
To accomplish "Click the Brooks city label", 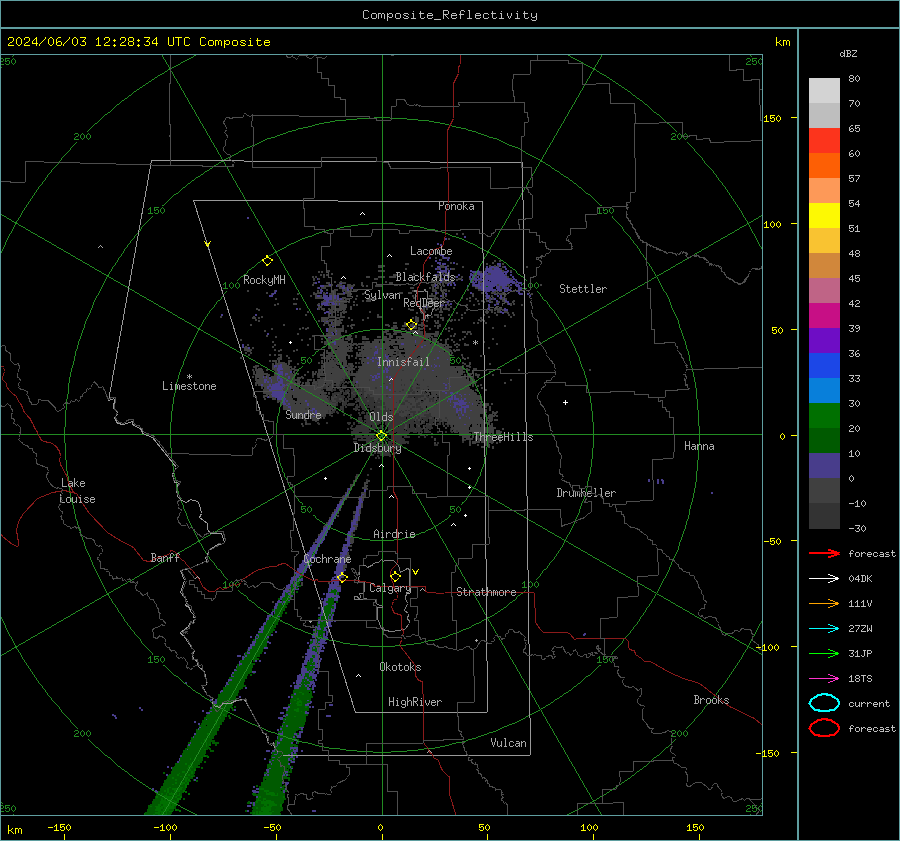I will 711,700.
